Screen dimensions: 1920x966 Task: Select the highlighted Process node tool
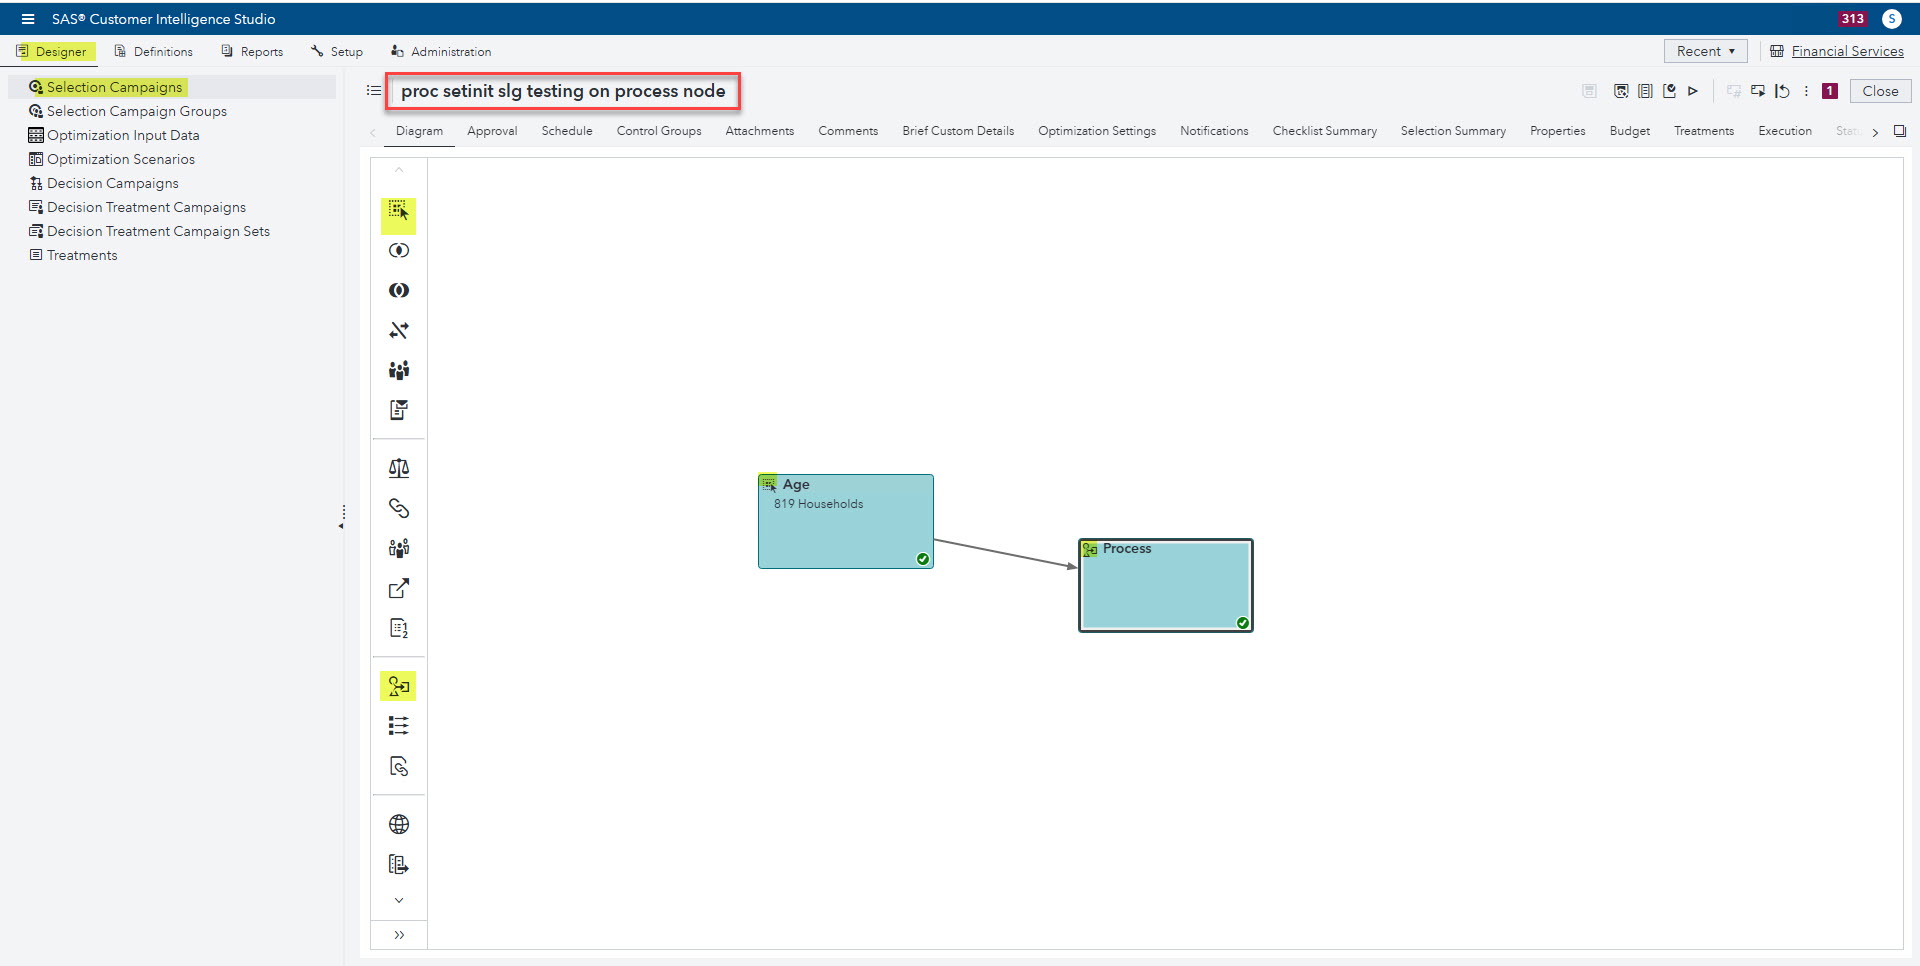398,686
